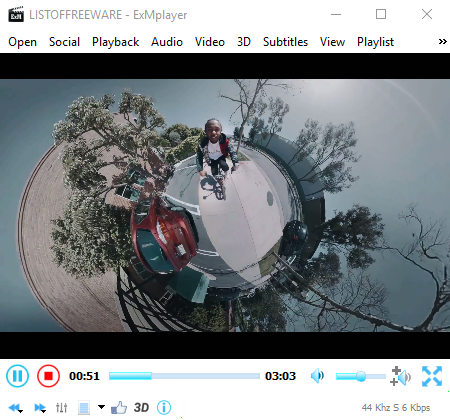Enter fullscreen with the expand arrows icon
This screenshot has width=450, height=420.
click(432, 376)
